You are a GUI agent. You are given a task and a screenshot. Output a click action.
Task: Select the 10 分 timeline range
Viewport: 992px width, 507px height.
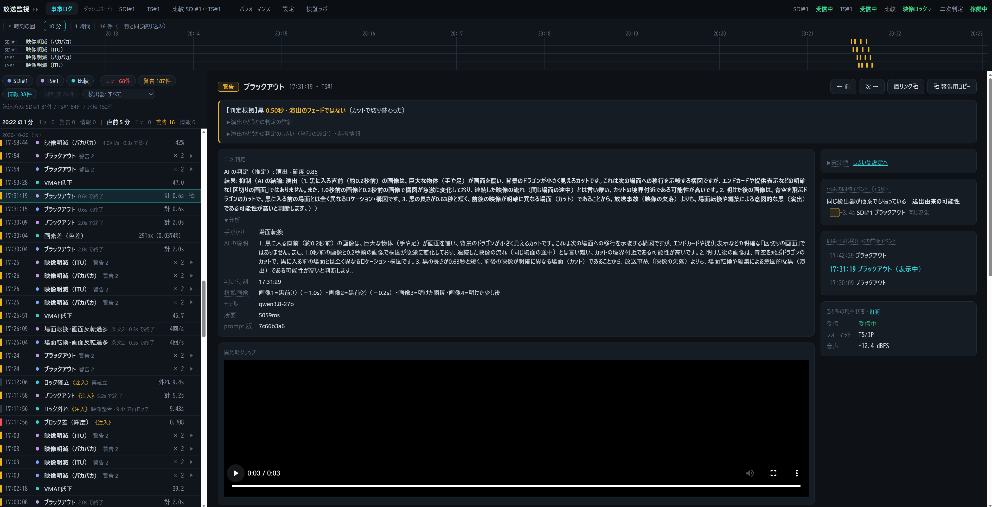[x=55, y=26]
